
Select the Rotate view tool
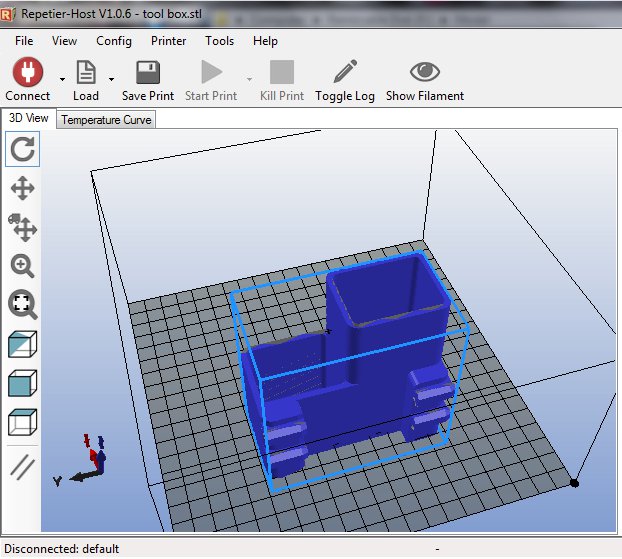pos(23,151)
